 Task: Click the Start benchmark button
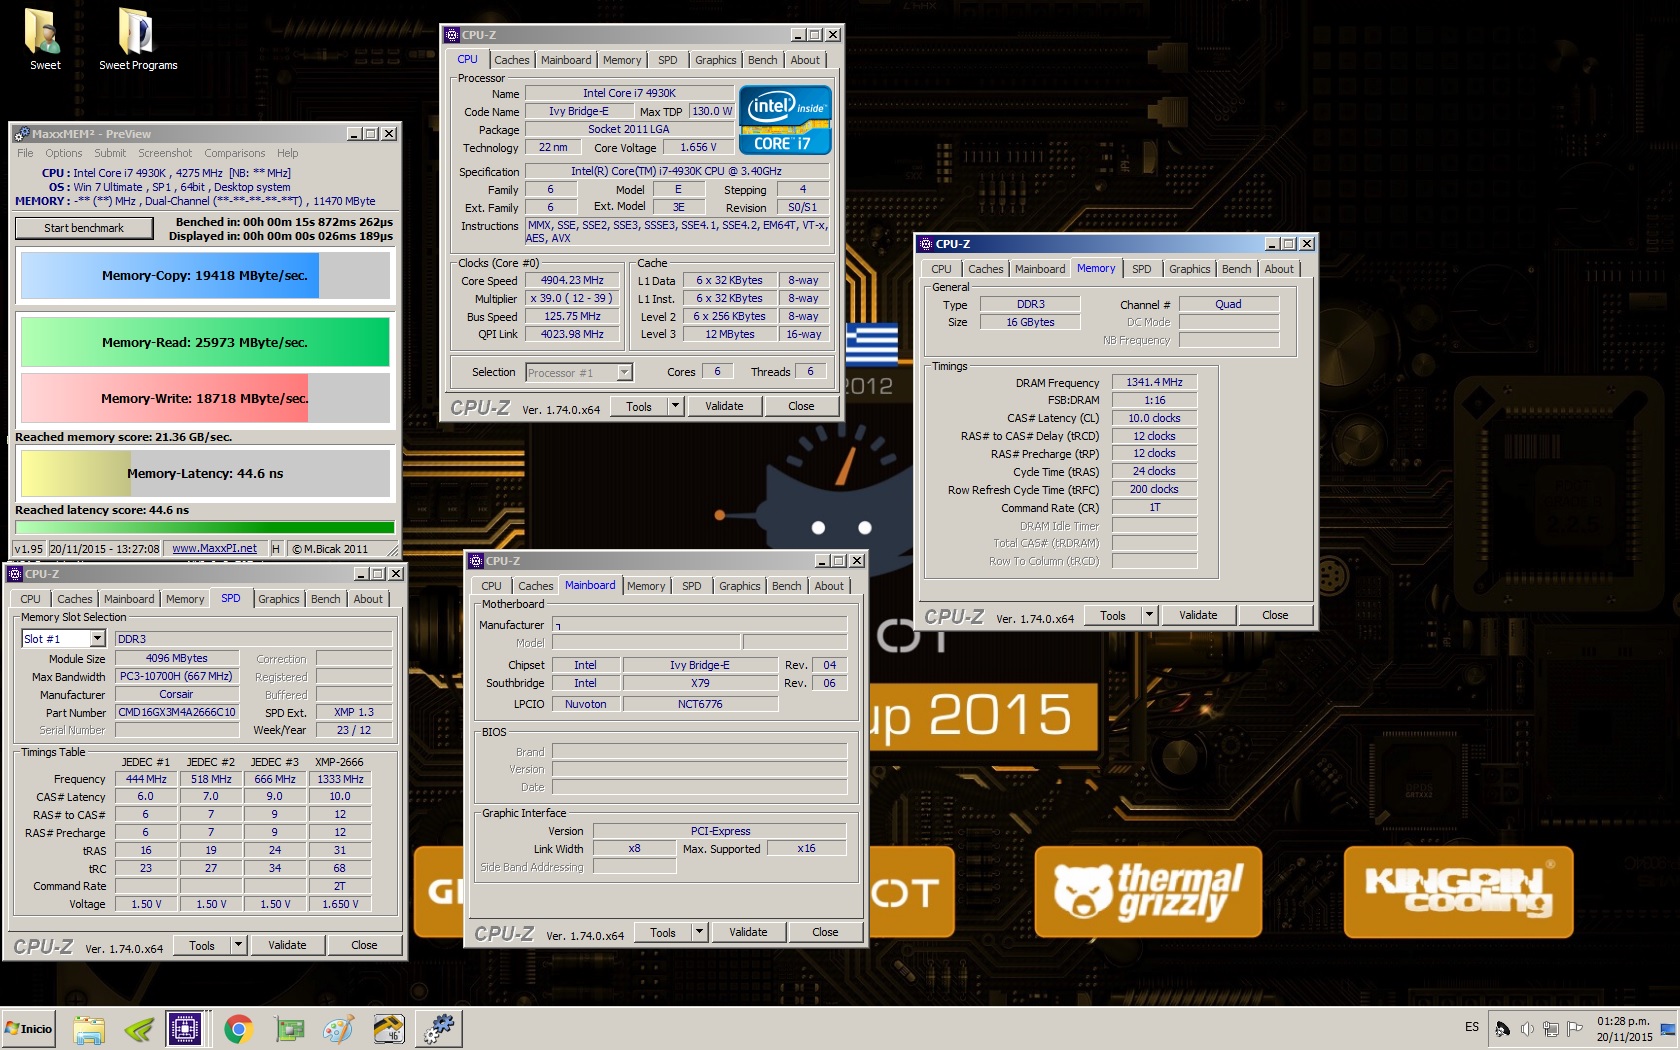tap(84, 228)
